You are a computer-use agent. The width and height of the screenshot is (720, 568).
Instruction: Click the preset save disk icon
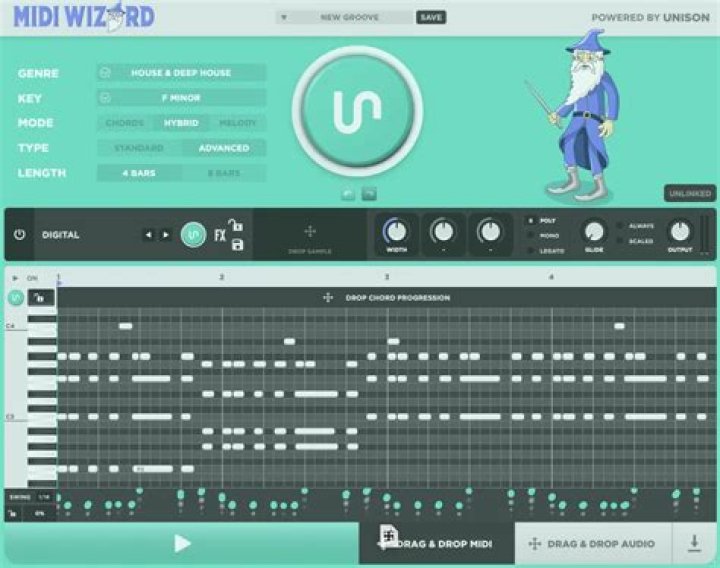coord(238,245)
